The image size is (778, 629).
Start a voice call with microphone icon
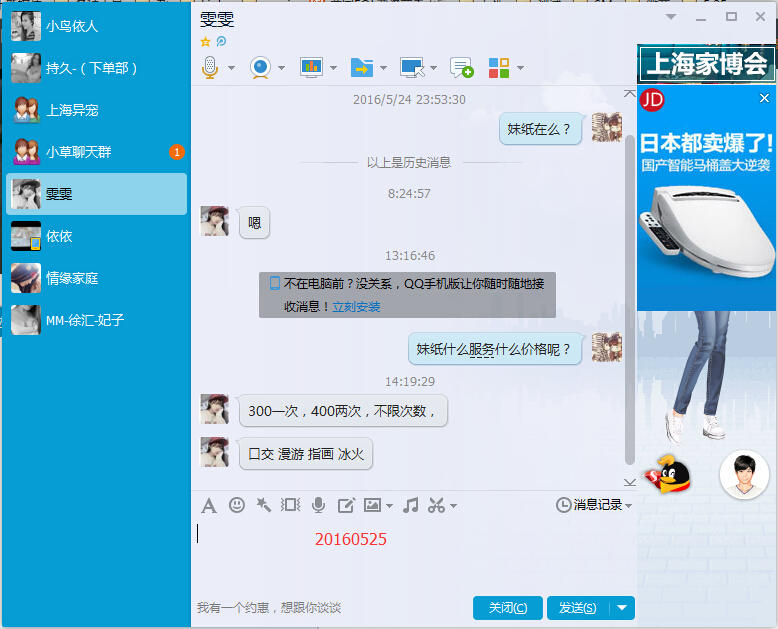coord(210,67)
